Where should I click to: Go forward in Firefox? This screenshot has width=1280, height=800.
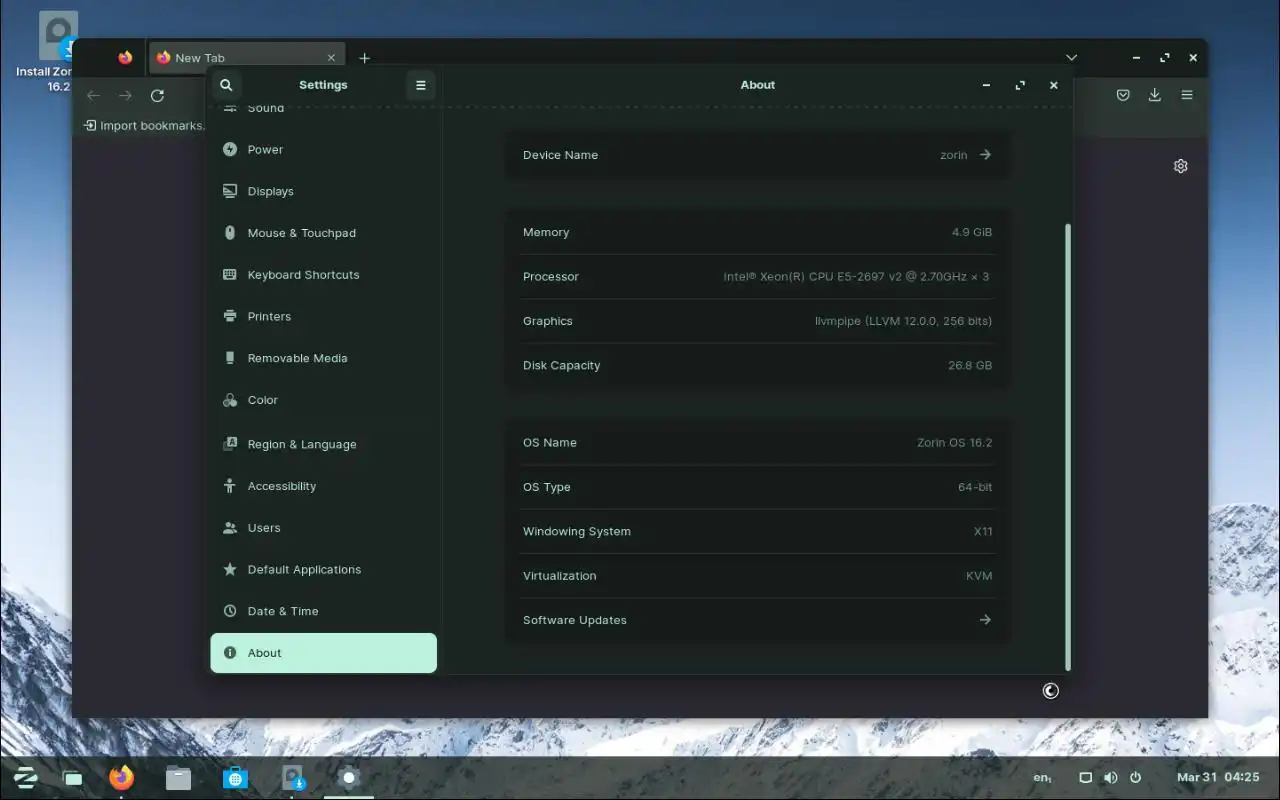click(x=125, y=95)
